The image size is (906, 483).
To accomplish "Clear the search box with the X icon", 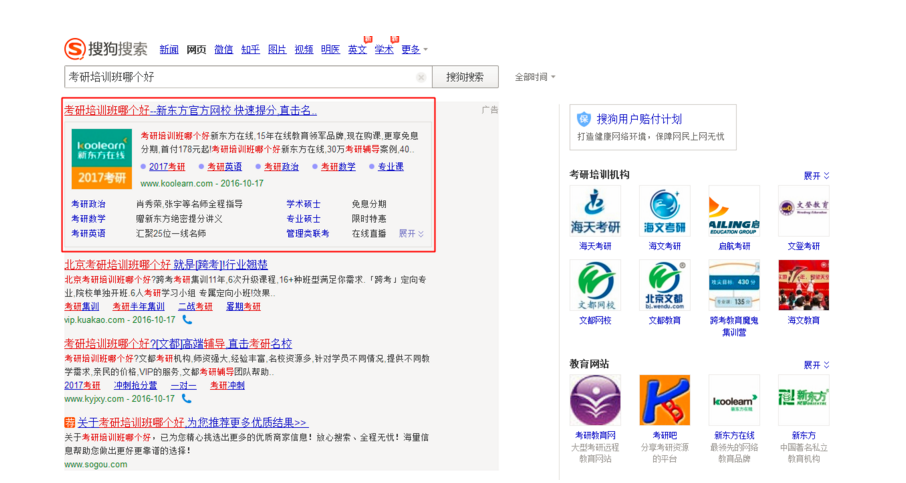I will tap(421, 77).
